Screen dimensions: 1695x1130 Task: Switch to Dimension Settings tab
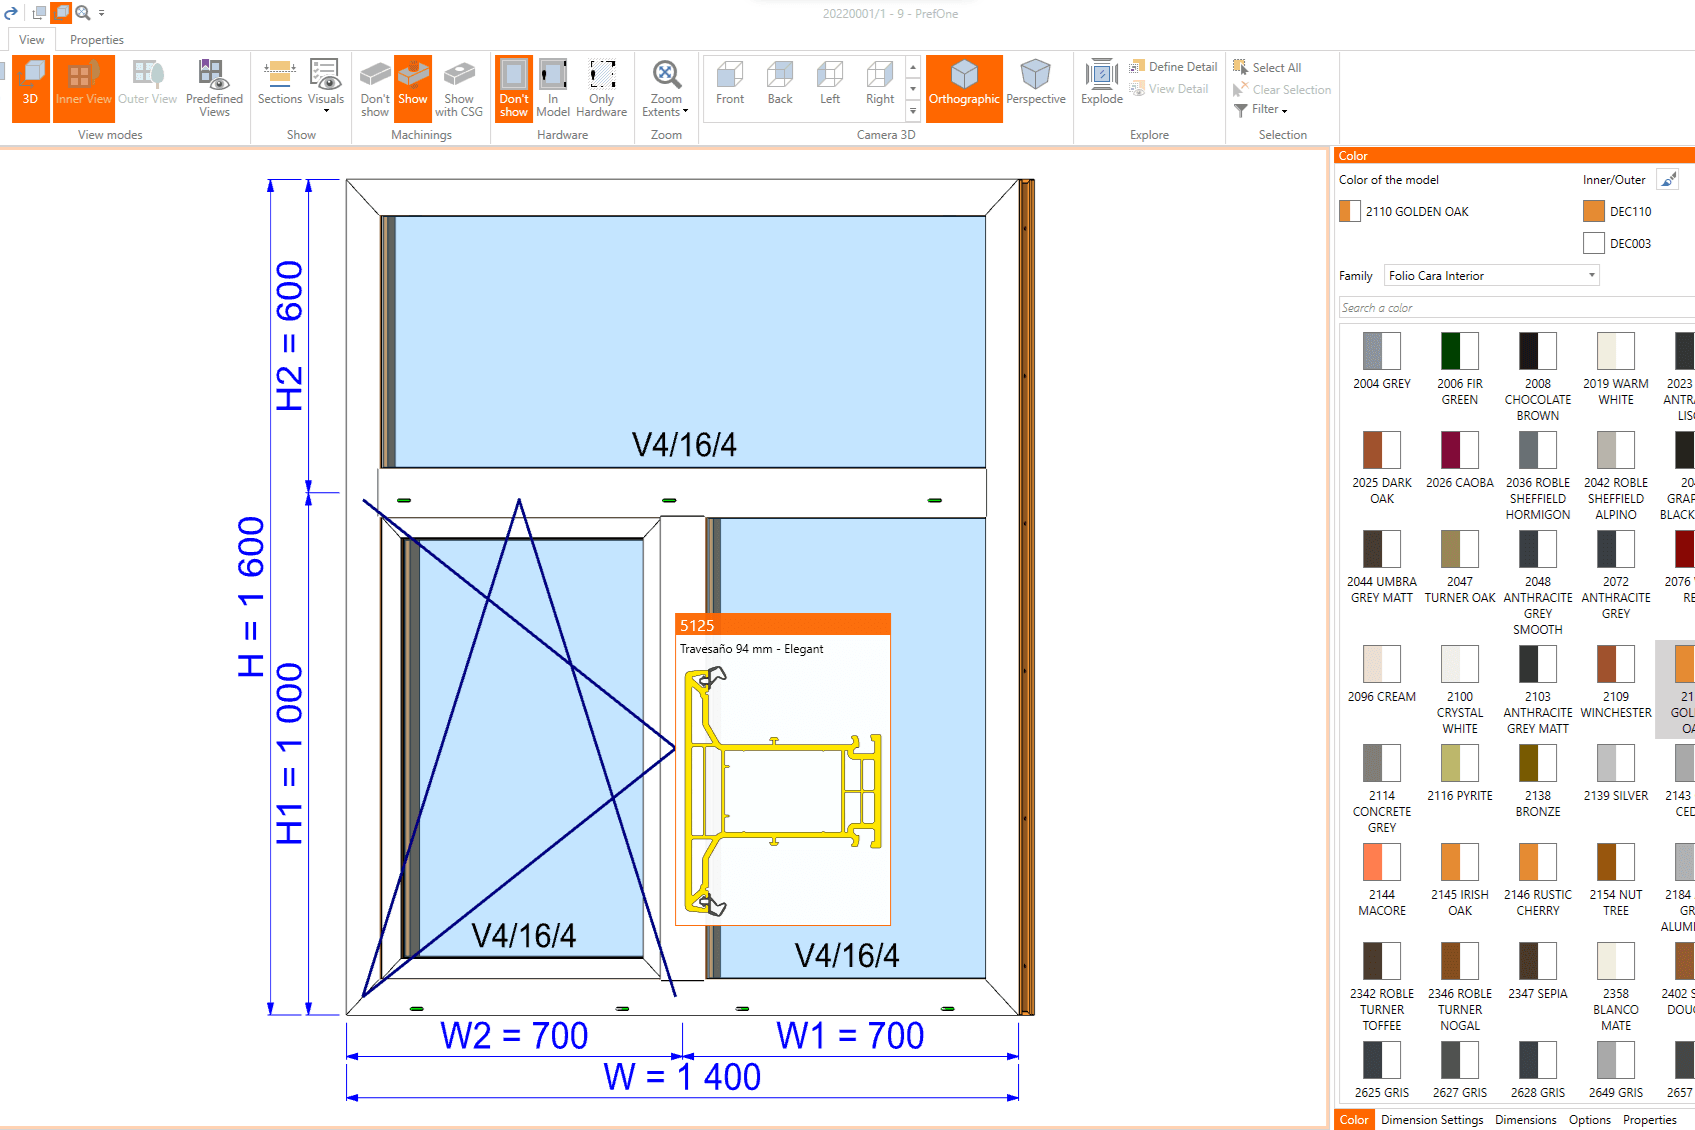(1432, 1120)
